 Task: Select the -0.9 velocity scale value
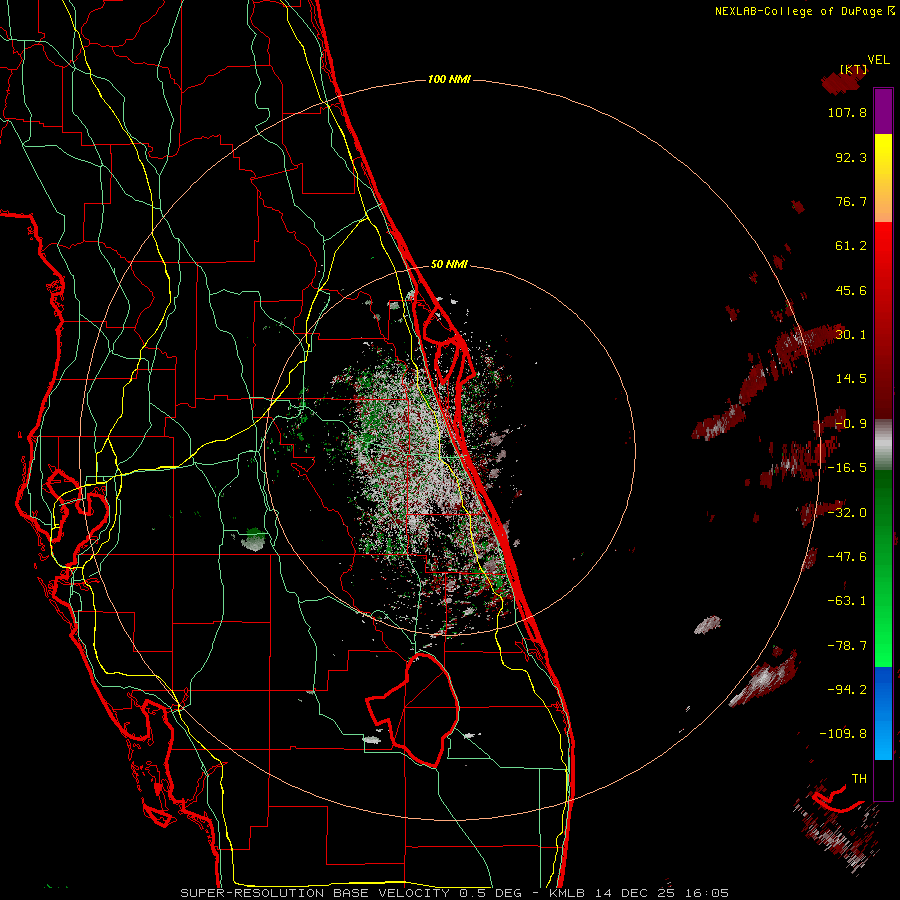[851, 424]
